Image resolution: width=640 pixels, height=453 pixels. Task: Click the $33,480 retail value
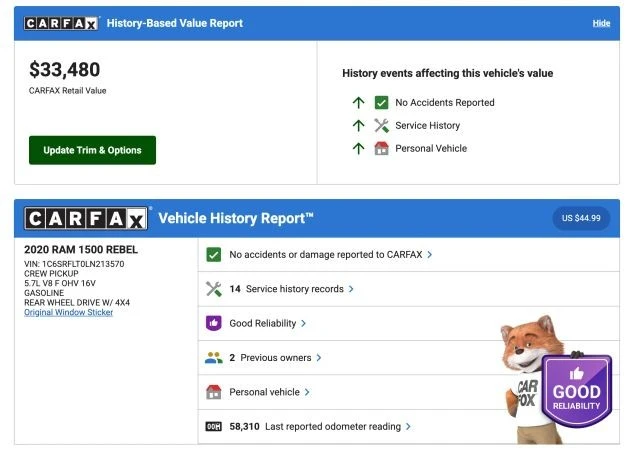coord(64,69)
